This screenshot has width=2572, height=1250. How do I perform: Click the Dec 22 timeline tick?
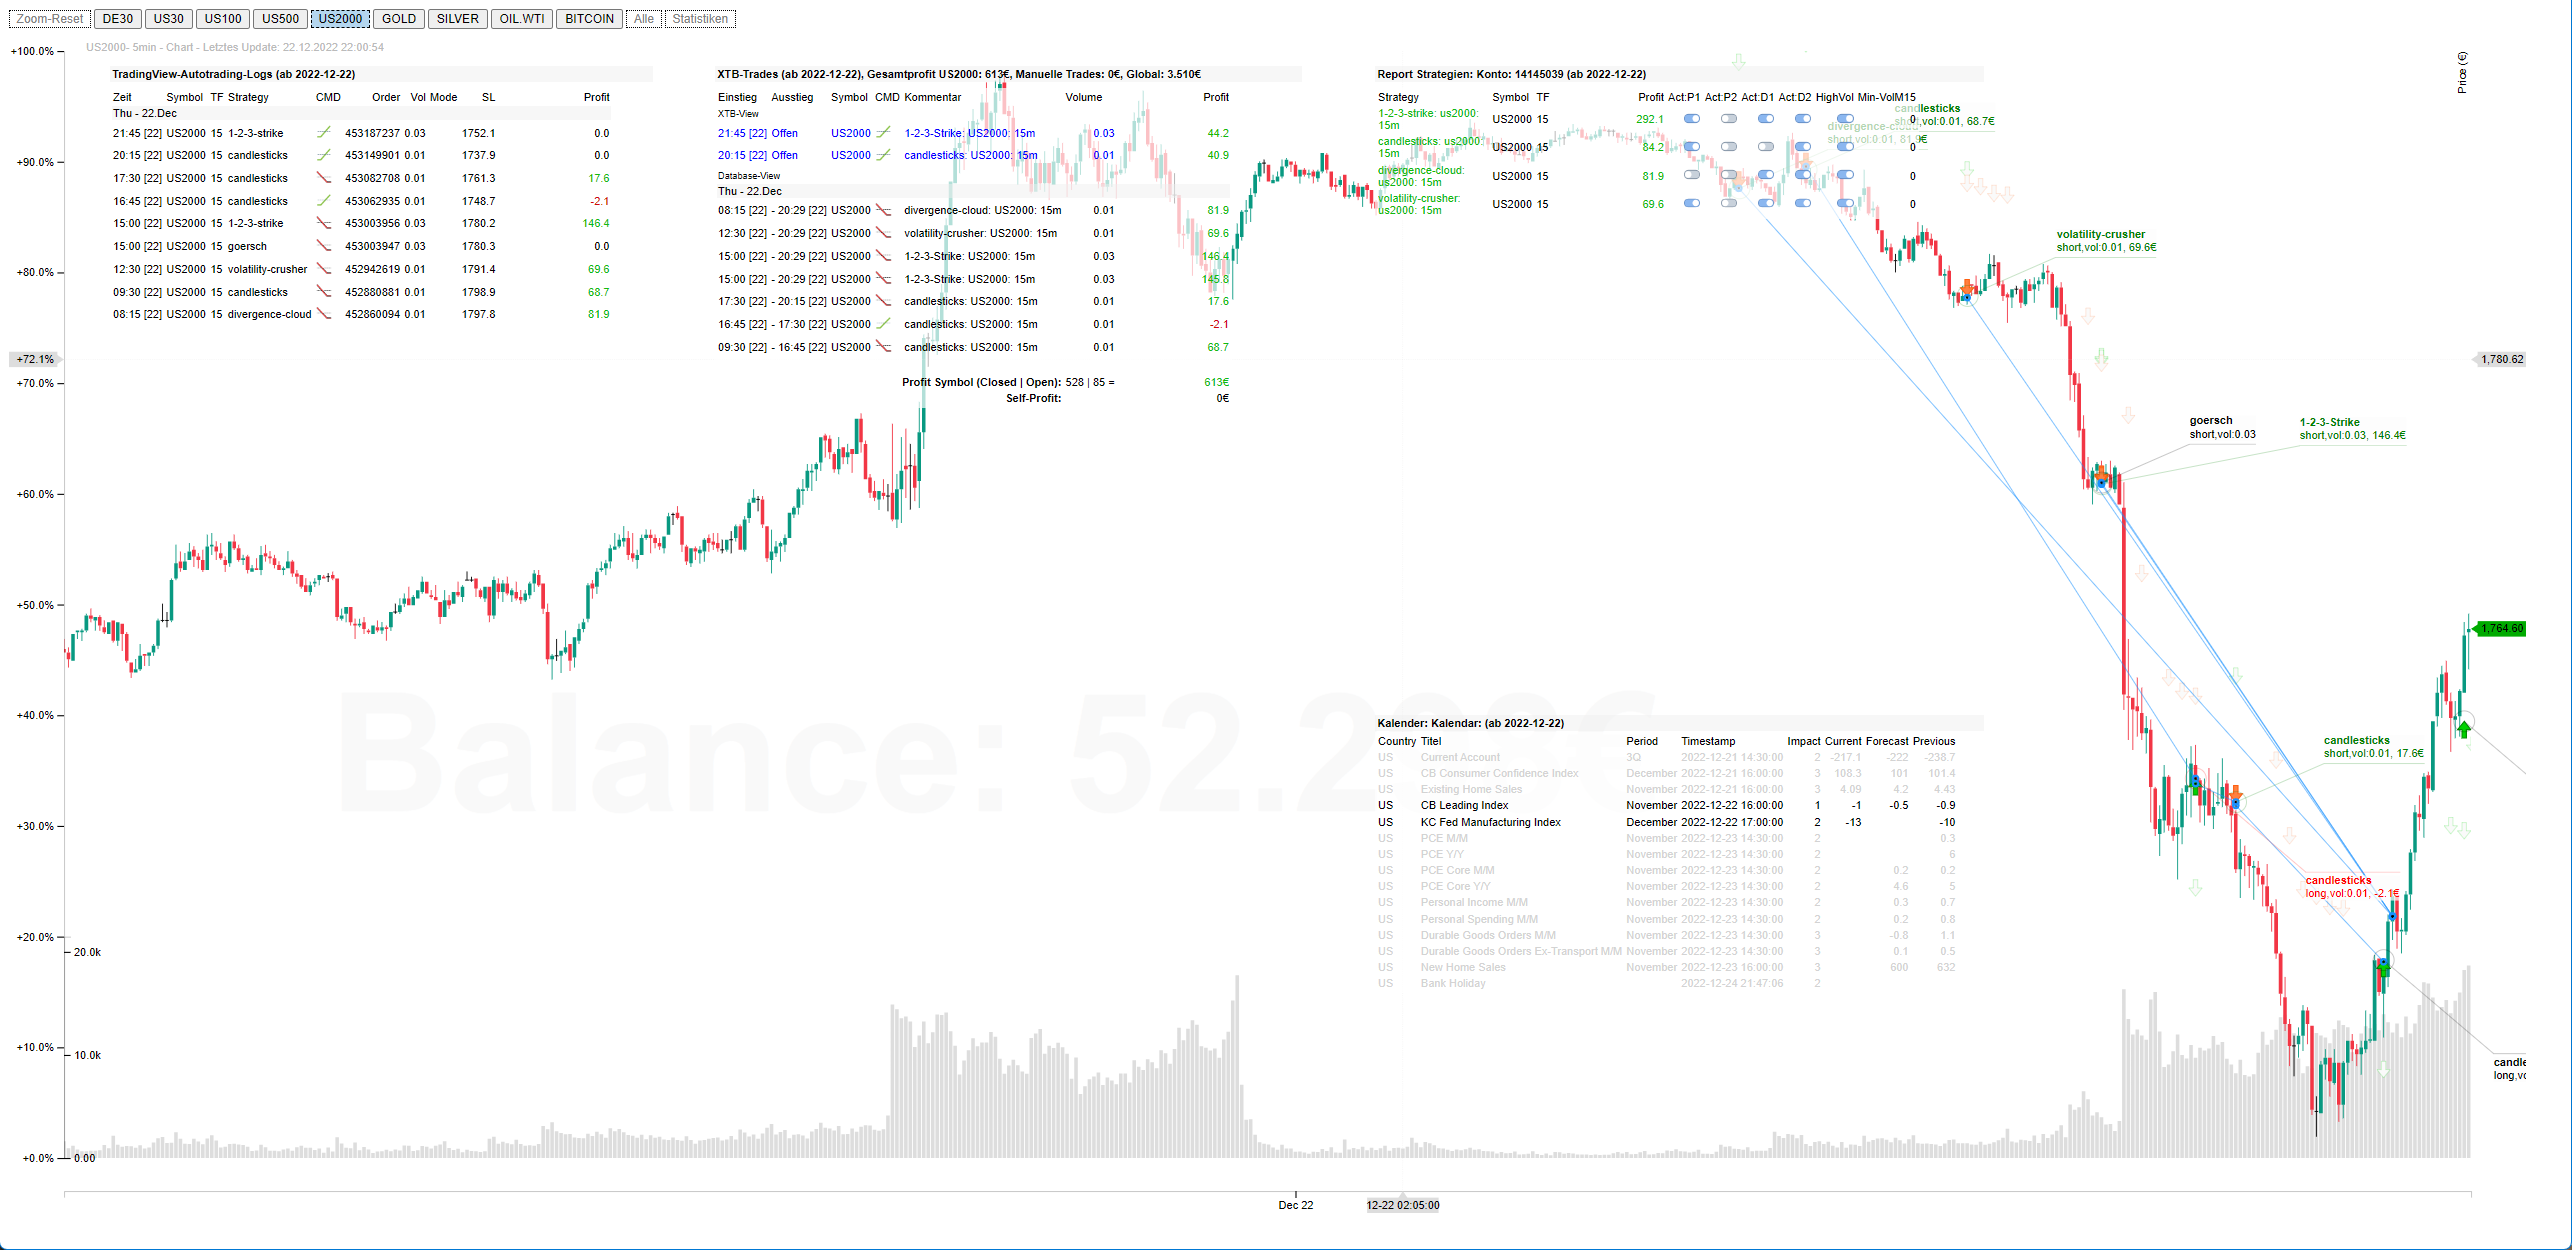tap(1296, 1205)
